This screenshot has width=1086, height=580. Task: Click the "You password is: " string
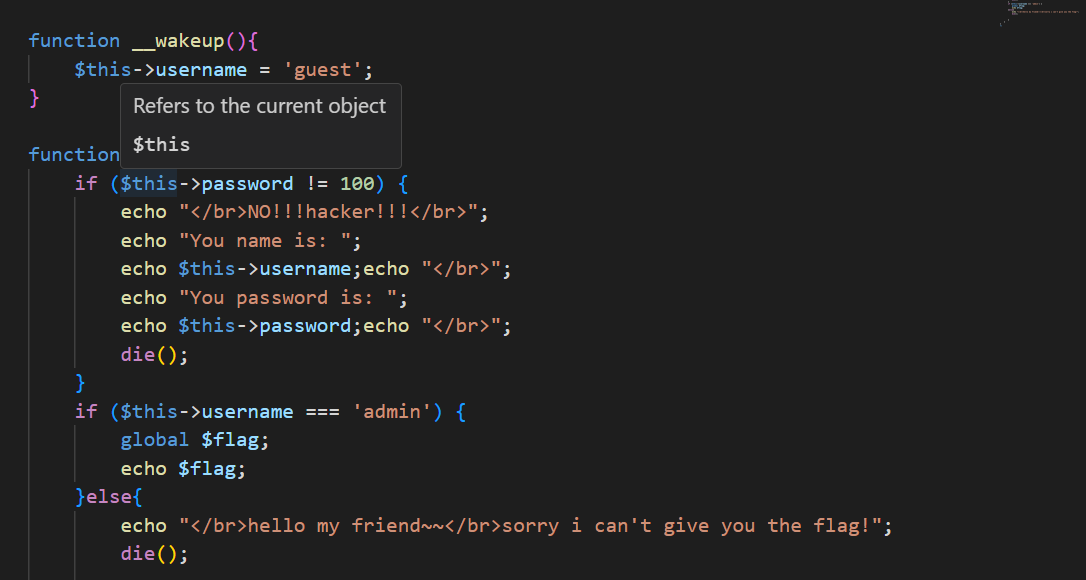coord(287,298)
